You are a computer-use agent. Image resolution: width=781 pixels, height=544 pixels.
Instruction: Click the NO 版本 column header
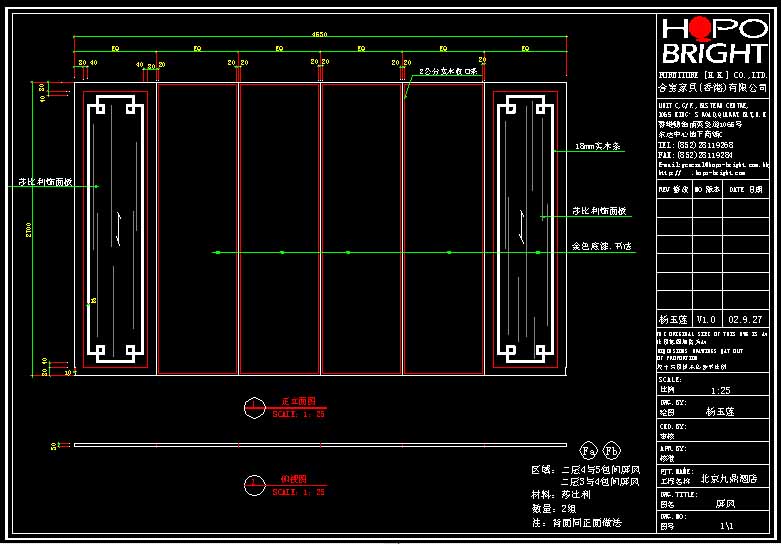point(707,190)
